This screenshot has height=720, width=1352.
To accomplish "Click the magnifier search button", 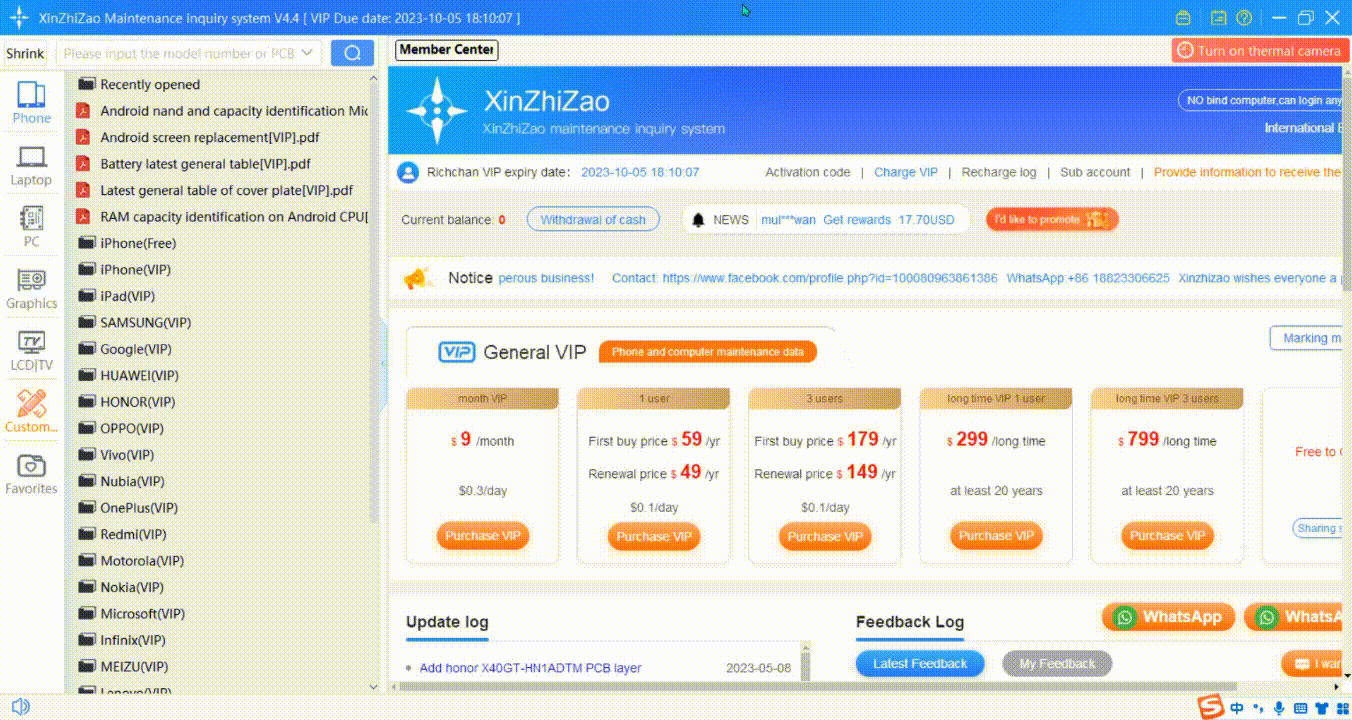I will click(x=352, y=53).
